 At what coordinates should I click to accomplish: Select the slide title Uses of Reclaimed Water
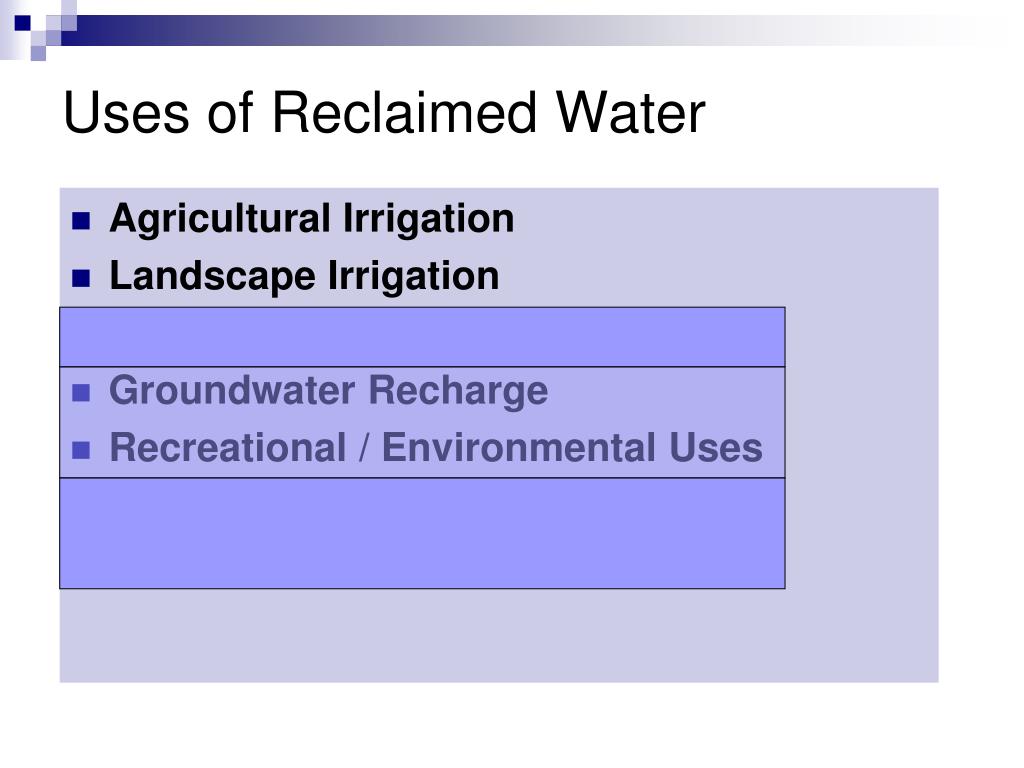tap(384, 112)
